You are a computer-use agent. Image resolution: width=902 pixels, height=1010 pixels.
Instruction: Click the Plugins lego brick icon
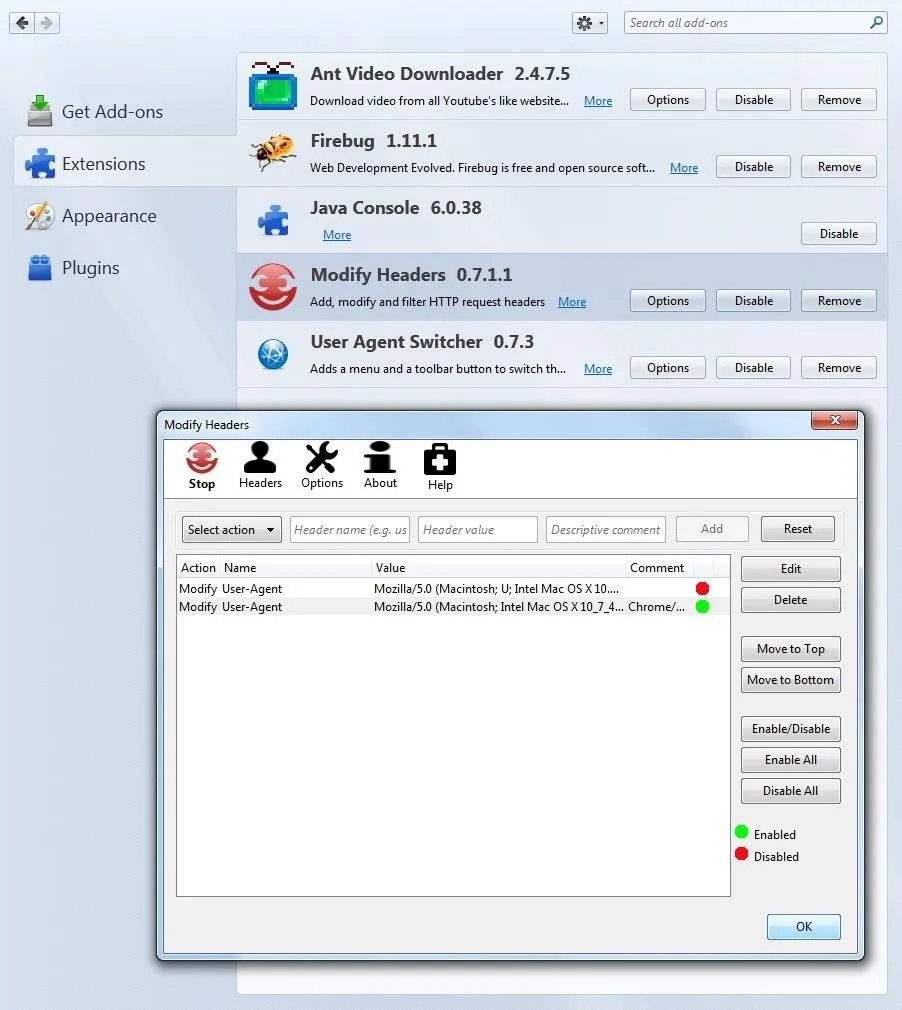point(40,267)
